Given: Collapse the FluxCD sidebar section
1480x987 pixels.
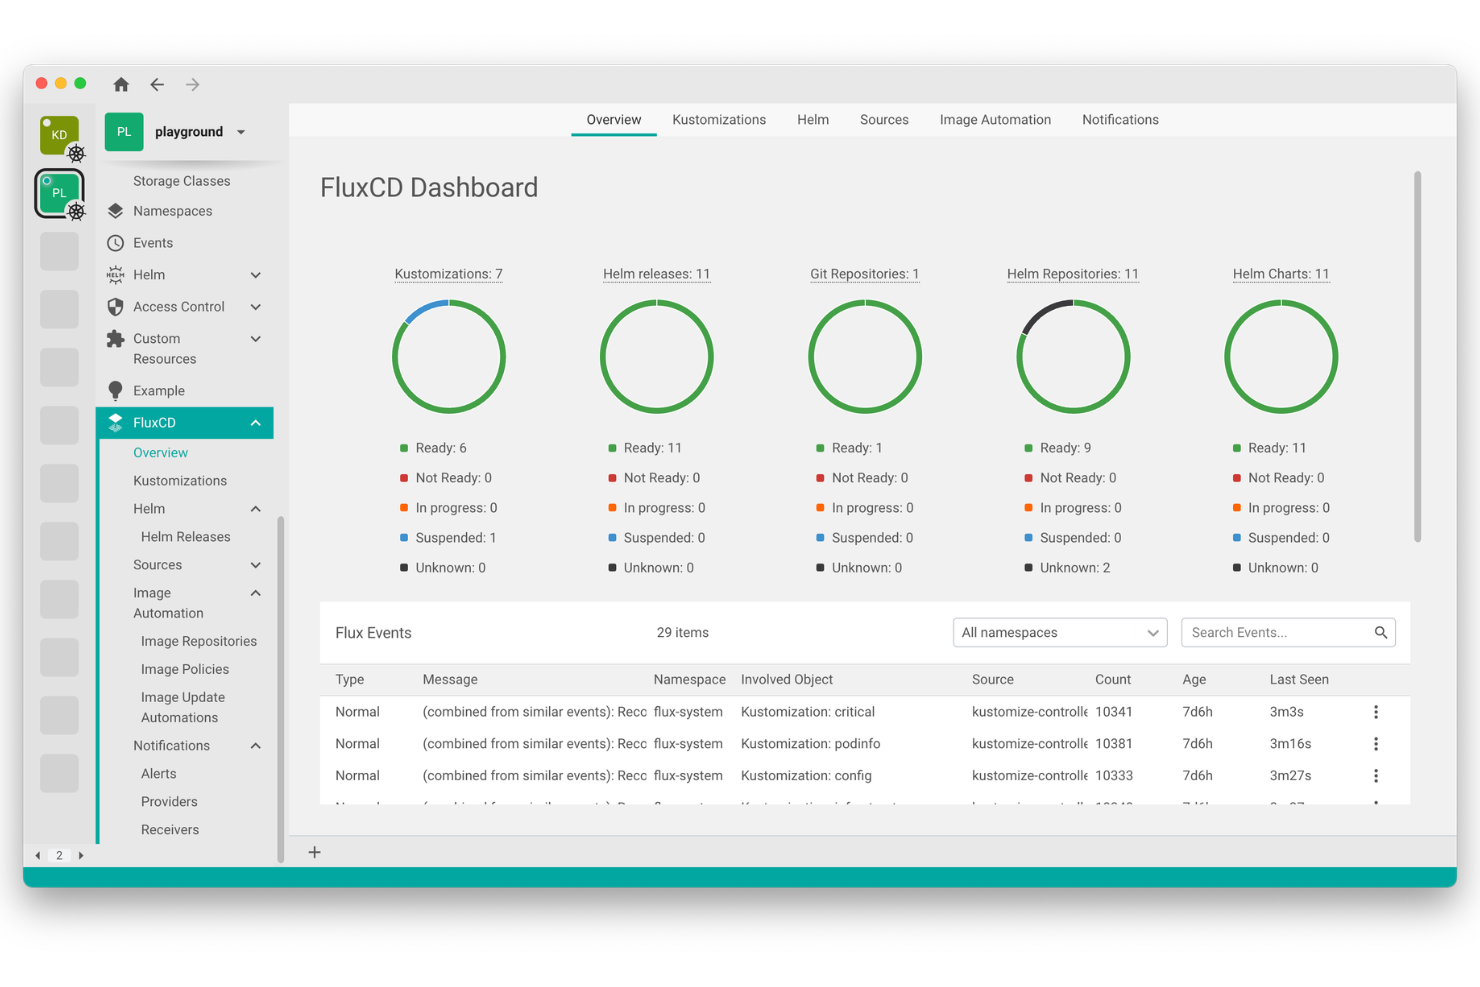Looking at the screenshot, I should pyautogui.click(x=256, y=423).
